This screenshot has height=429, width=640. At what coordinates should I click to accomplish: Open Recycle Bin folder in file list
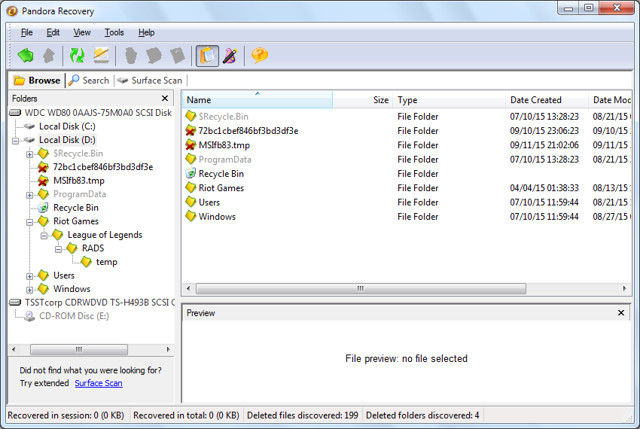click(221, 173)
